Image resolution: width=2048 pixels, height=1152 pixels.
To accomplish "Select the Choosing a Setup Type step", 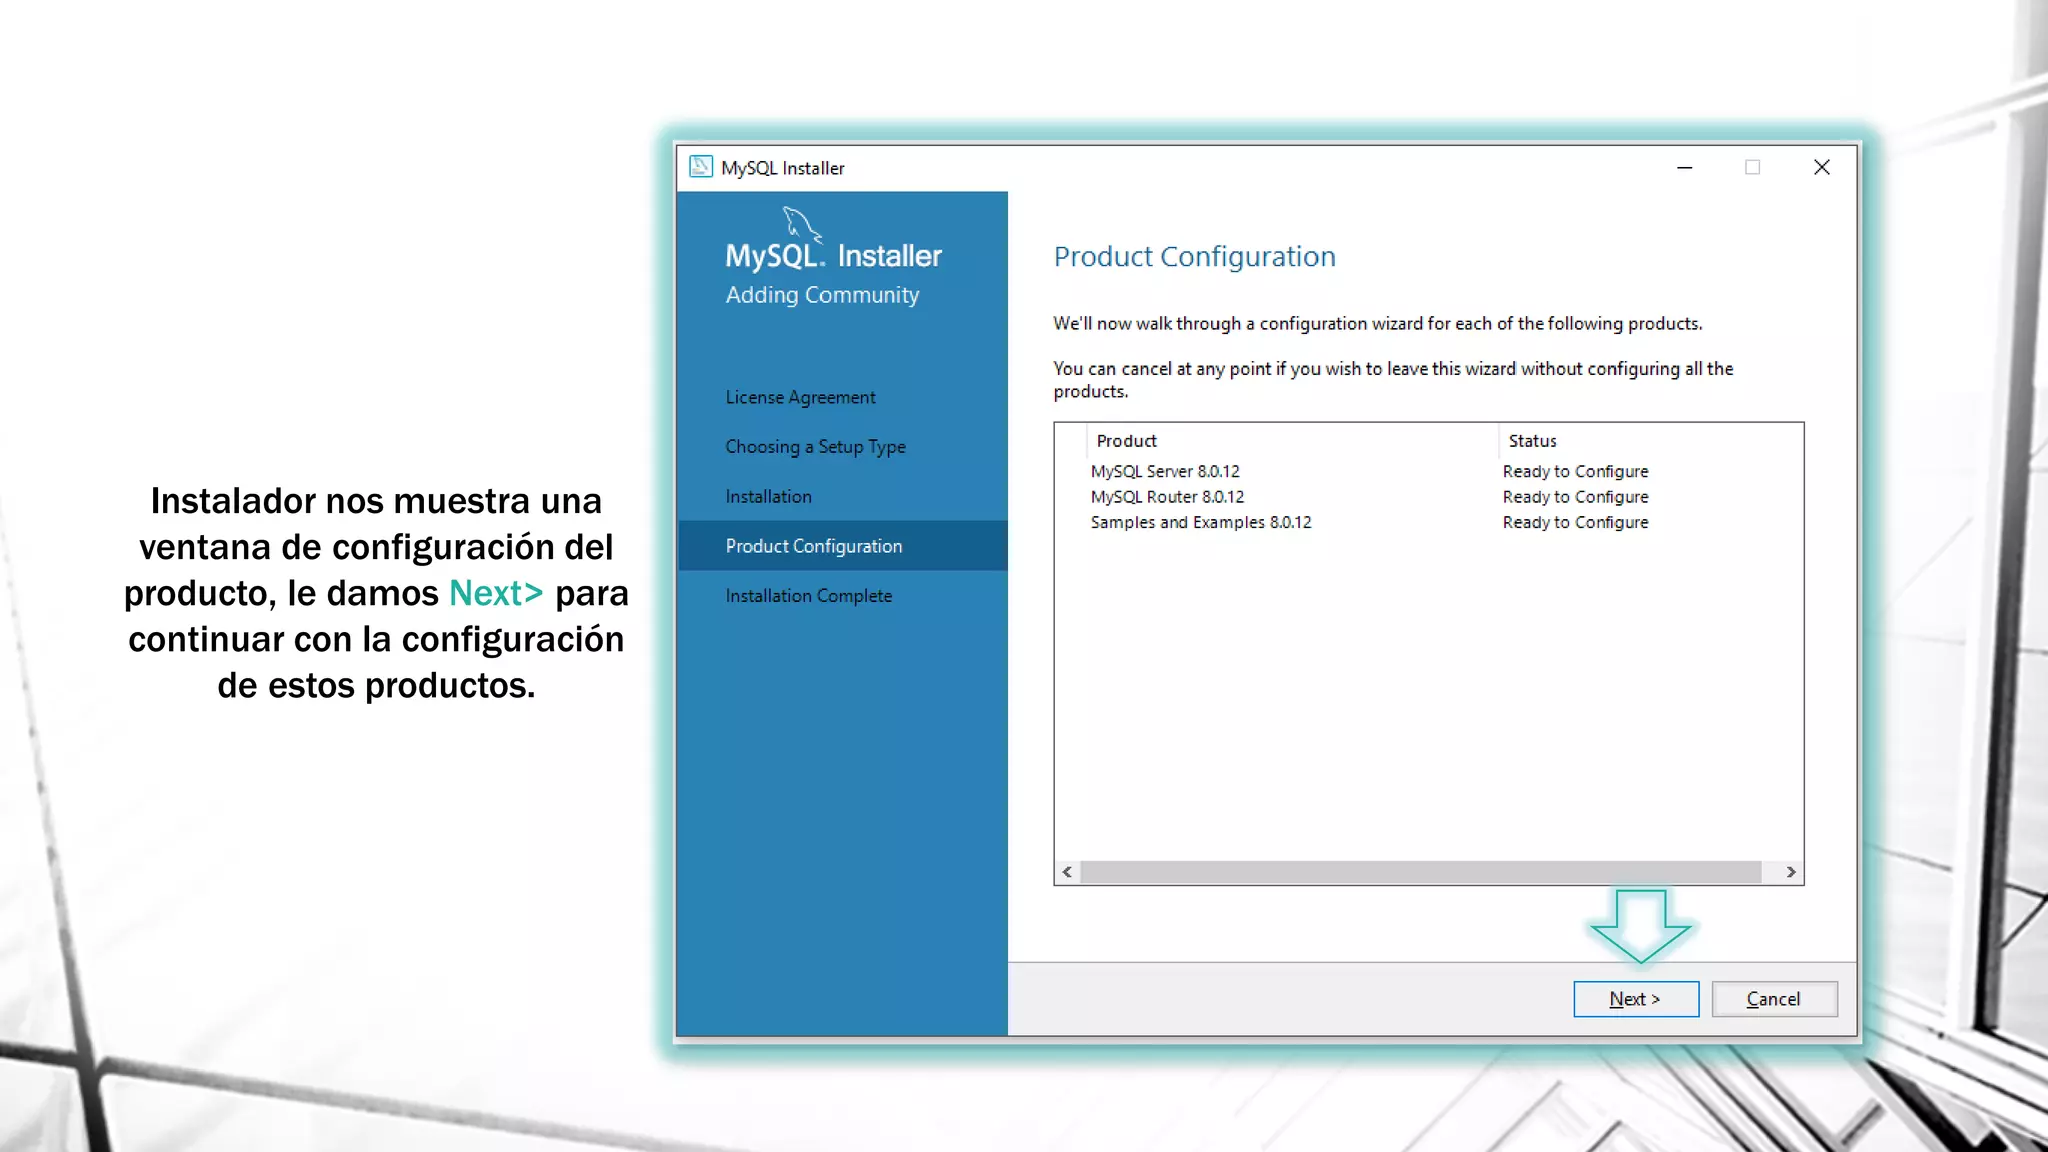I will click(x=816, y=447).
